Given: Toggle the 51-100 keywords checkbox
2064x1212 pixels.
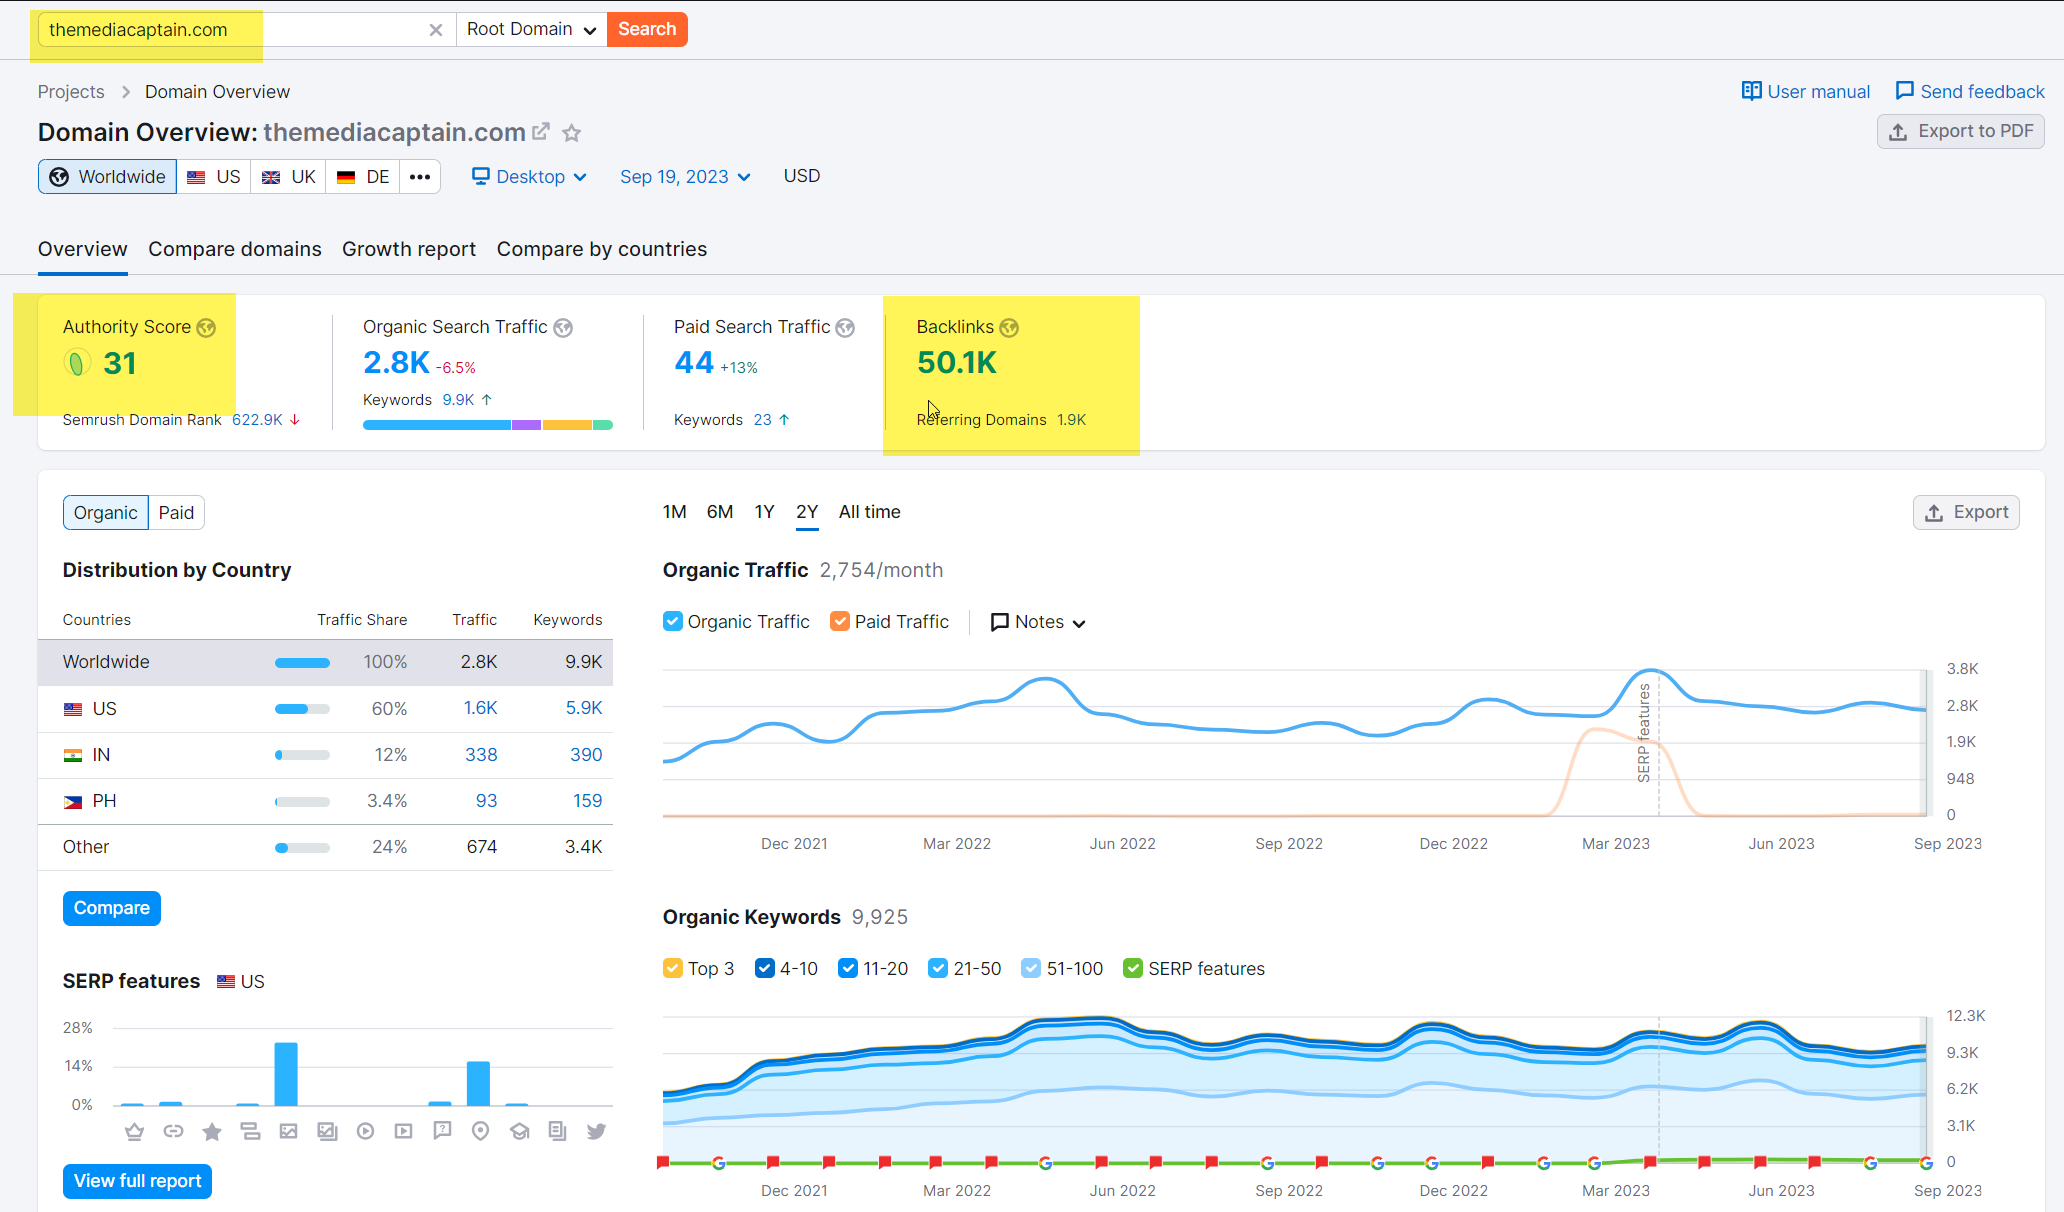Looking at the screenshot, I should pos(1031,968).
